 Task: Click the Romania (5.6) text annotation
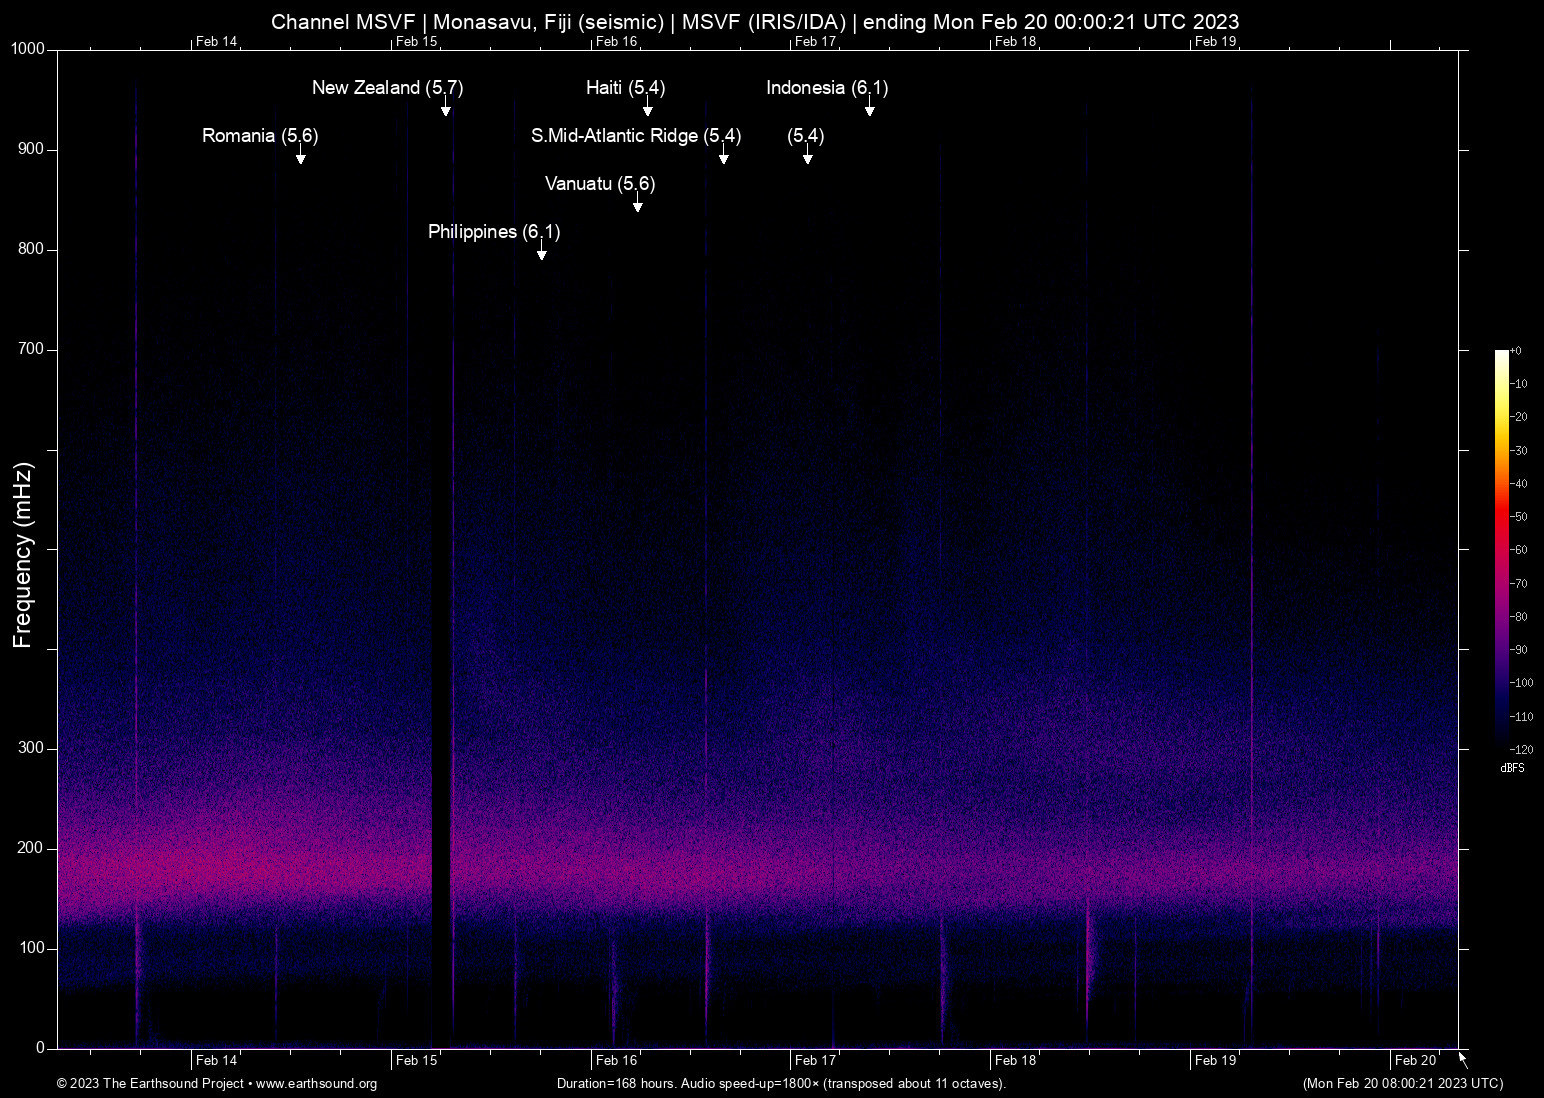[x=260, y=136]
